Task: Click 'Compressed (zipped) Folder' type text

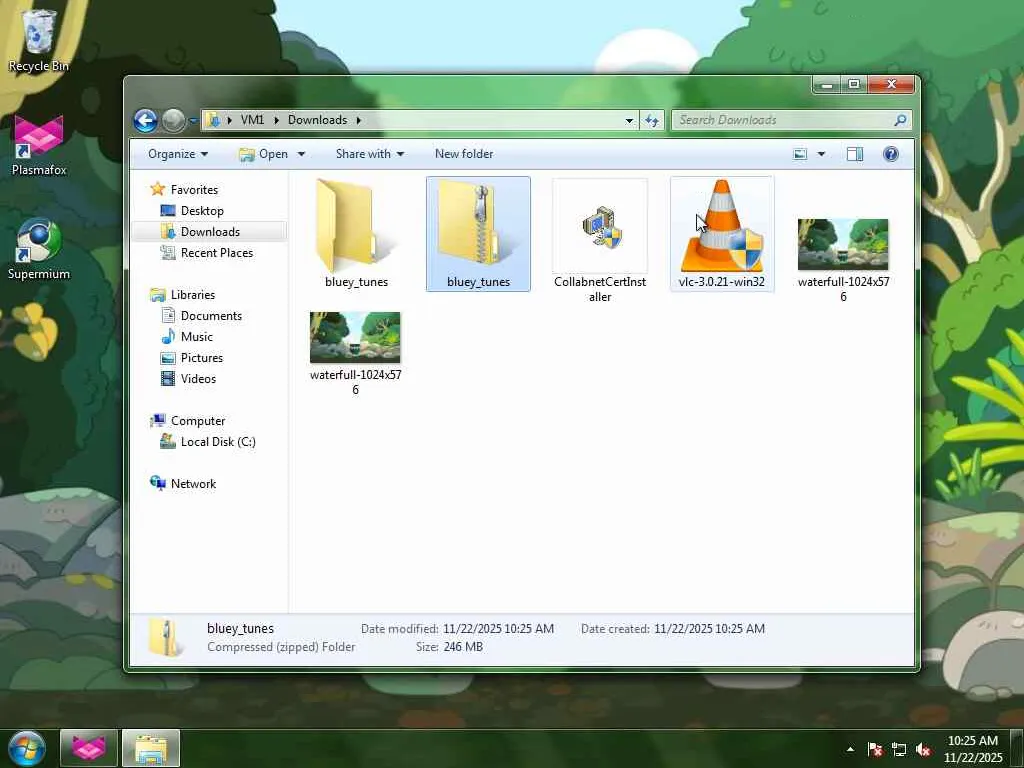Action: tap(281, 647)
